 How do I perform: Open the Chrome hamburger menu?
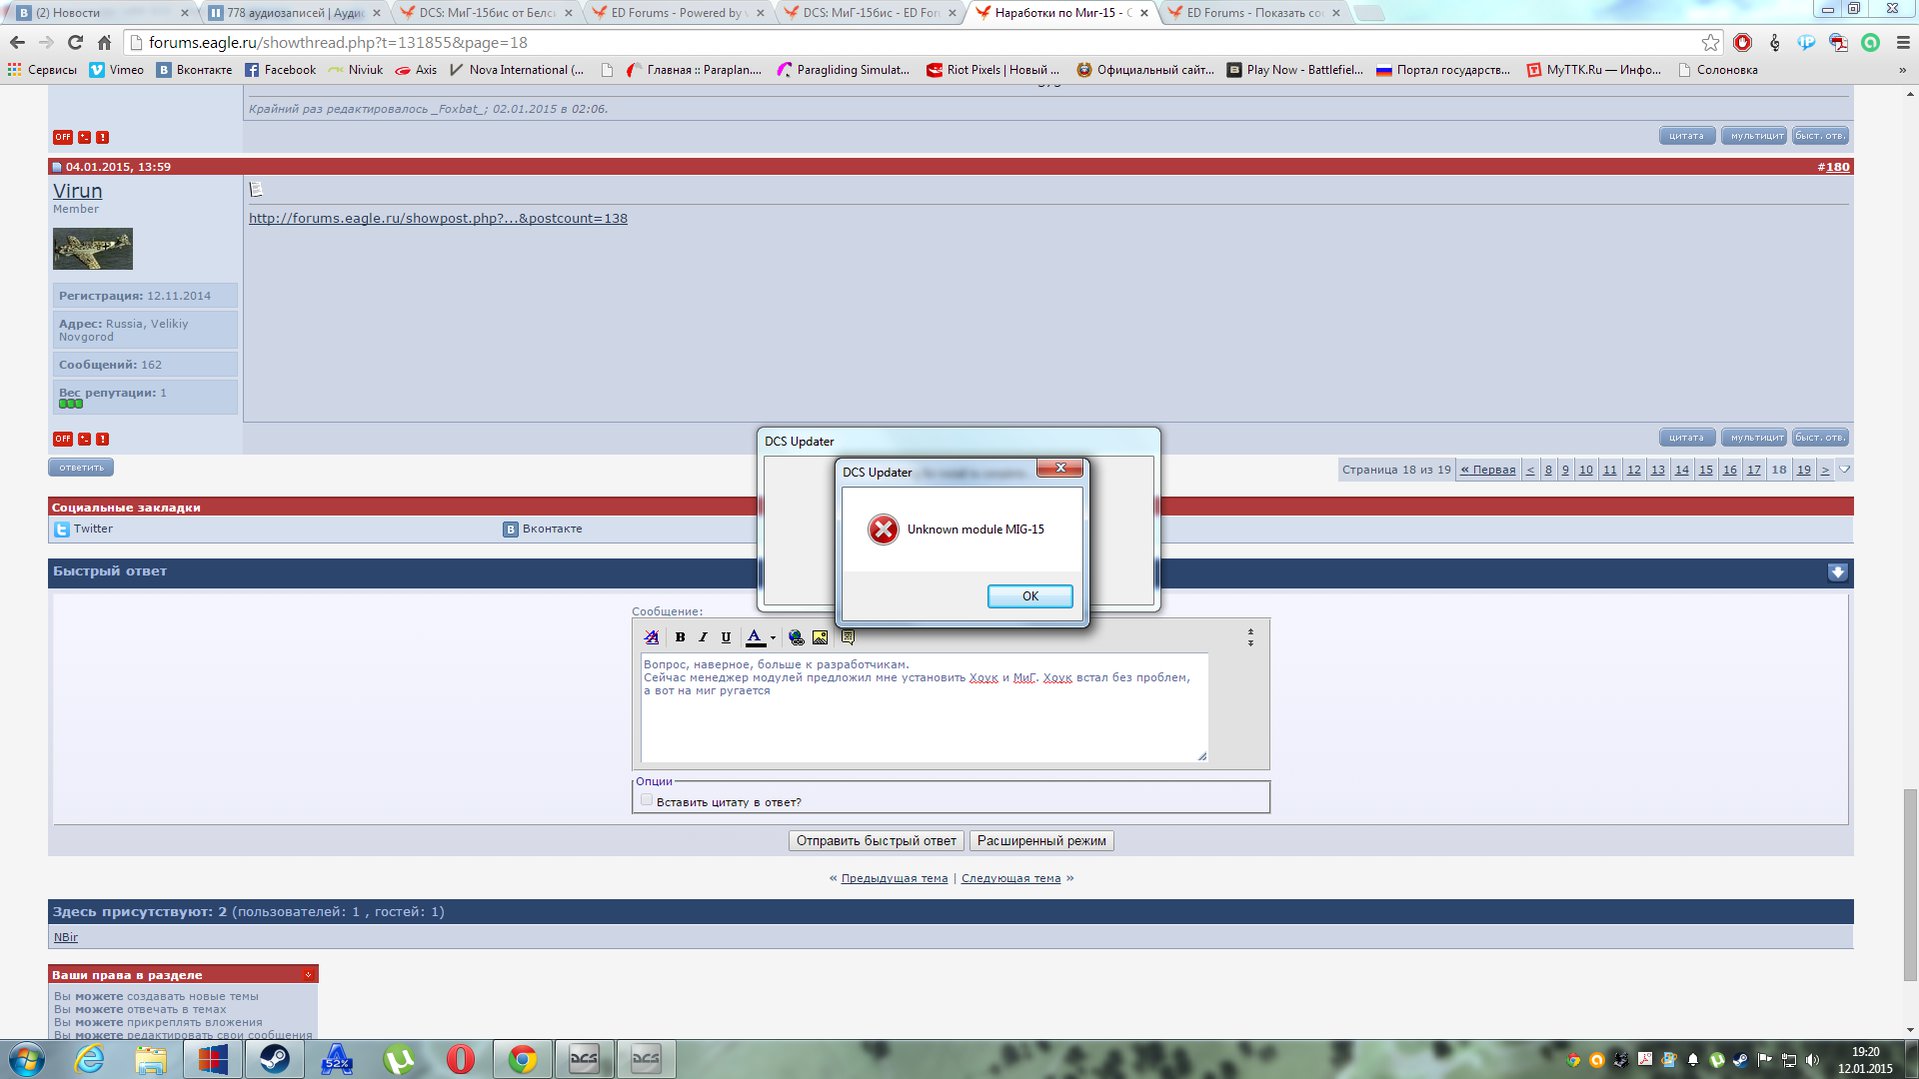coord(1902,42)
